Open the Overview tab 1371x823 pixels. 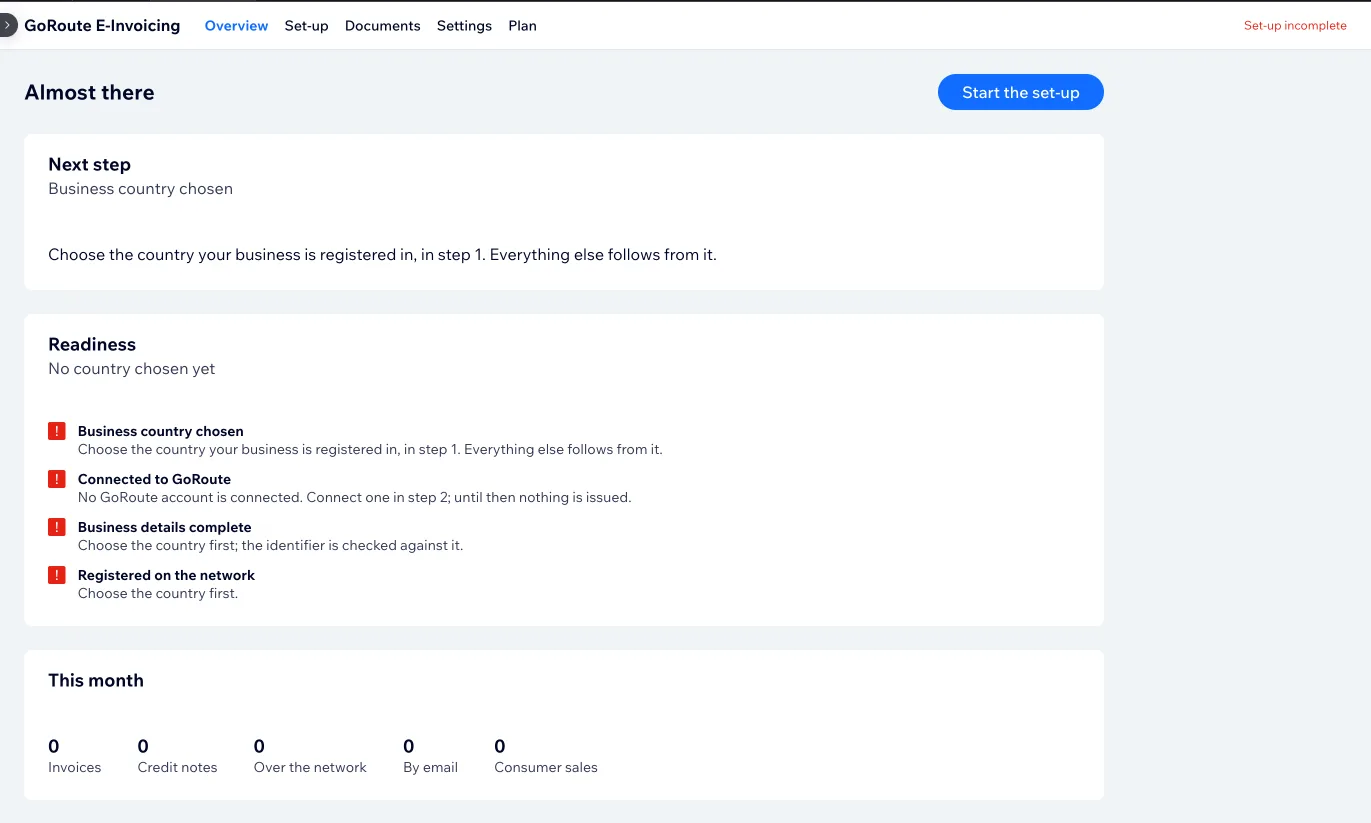point(236,26)
